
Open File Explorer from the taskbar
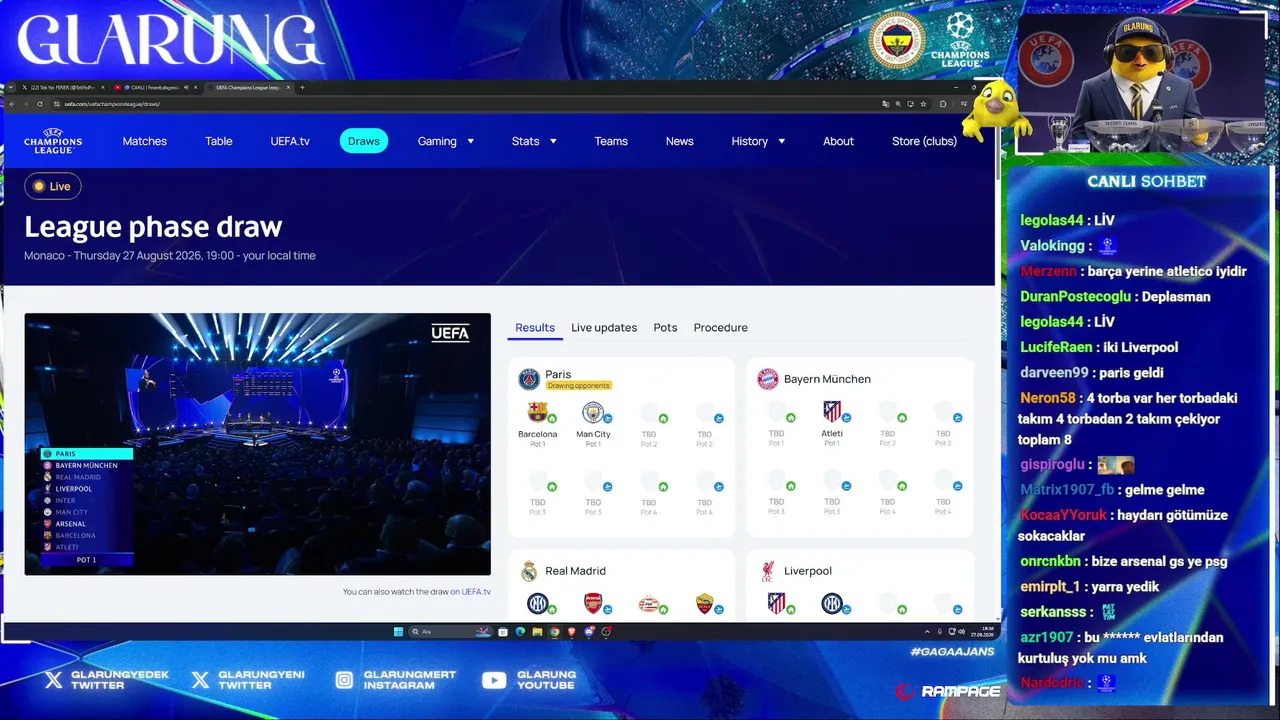(537, 632)
